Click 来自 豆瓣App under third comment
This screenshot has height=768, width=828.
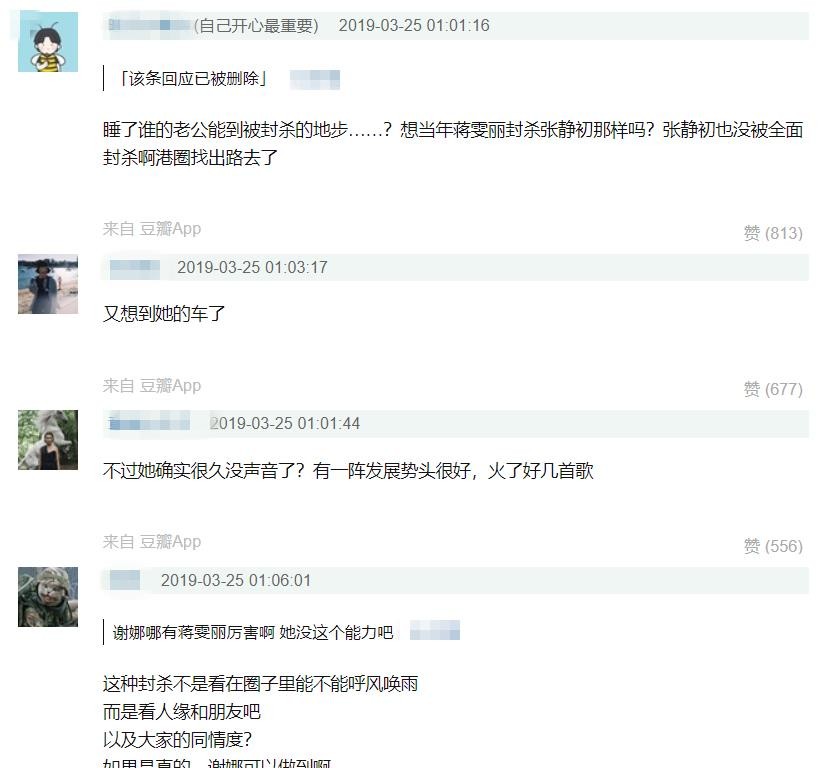(152, 541)
